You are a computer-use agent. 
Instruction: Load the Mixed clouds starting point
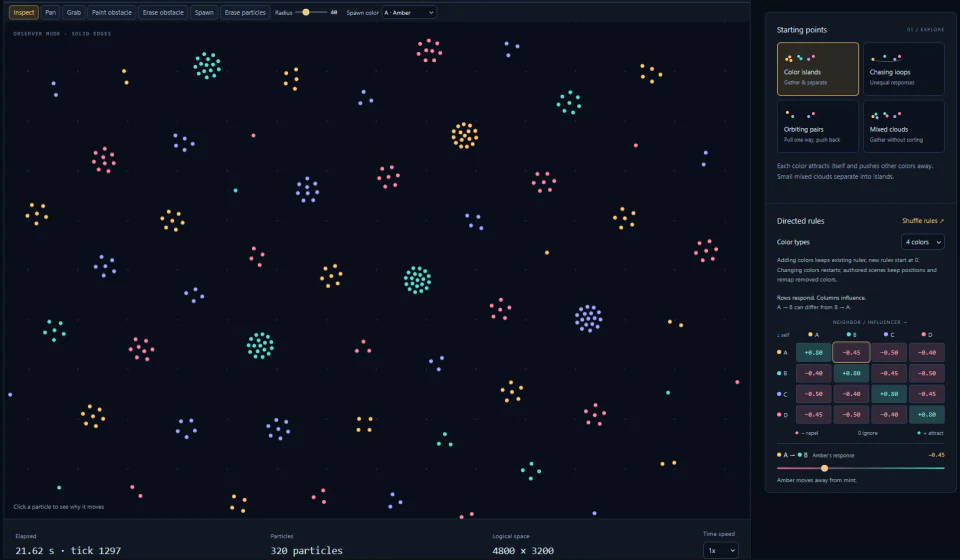tap(904, 126)
